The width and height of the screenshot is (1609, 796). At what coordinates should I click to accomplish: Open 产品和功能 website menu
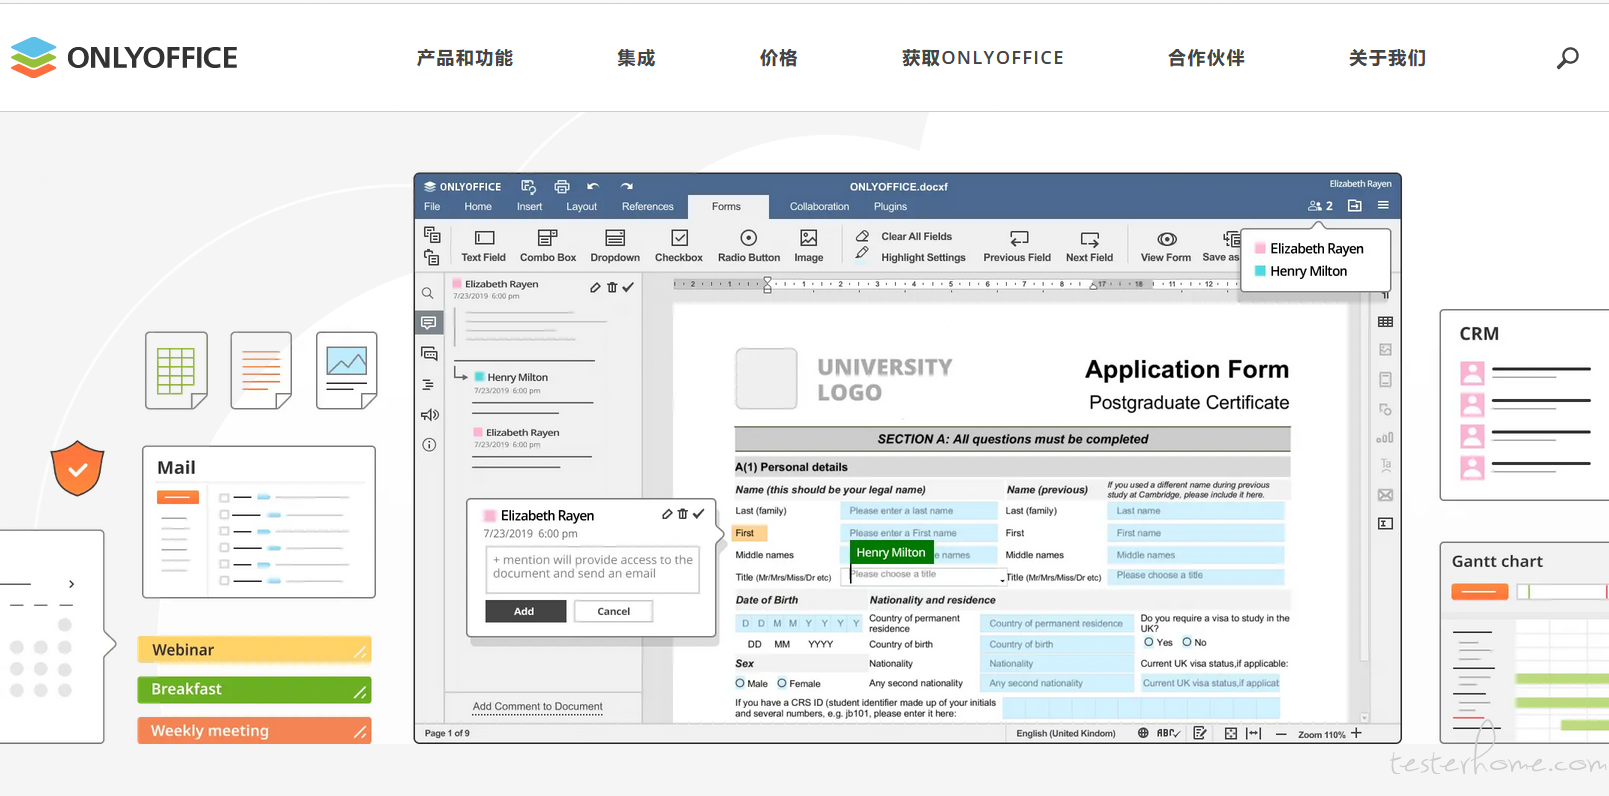465,58
